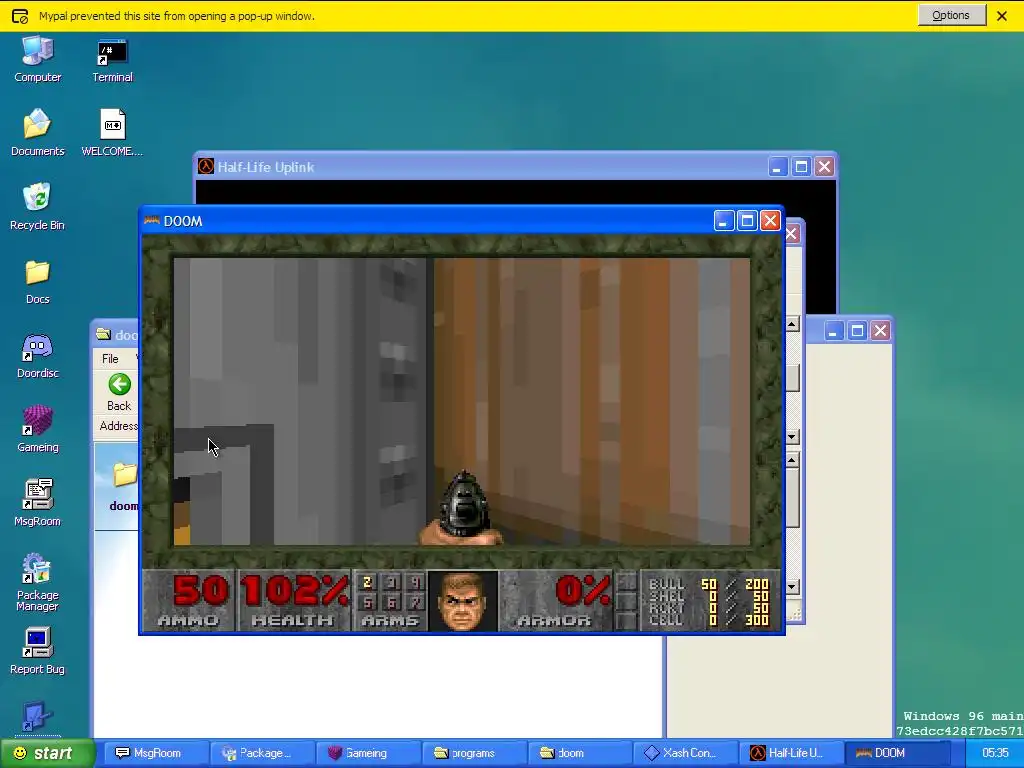Maximize the blank window behind DOOM on right
The image size is (1024, 768).
tap(857, 331)
